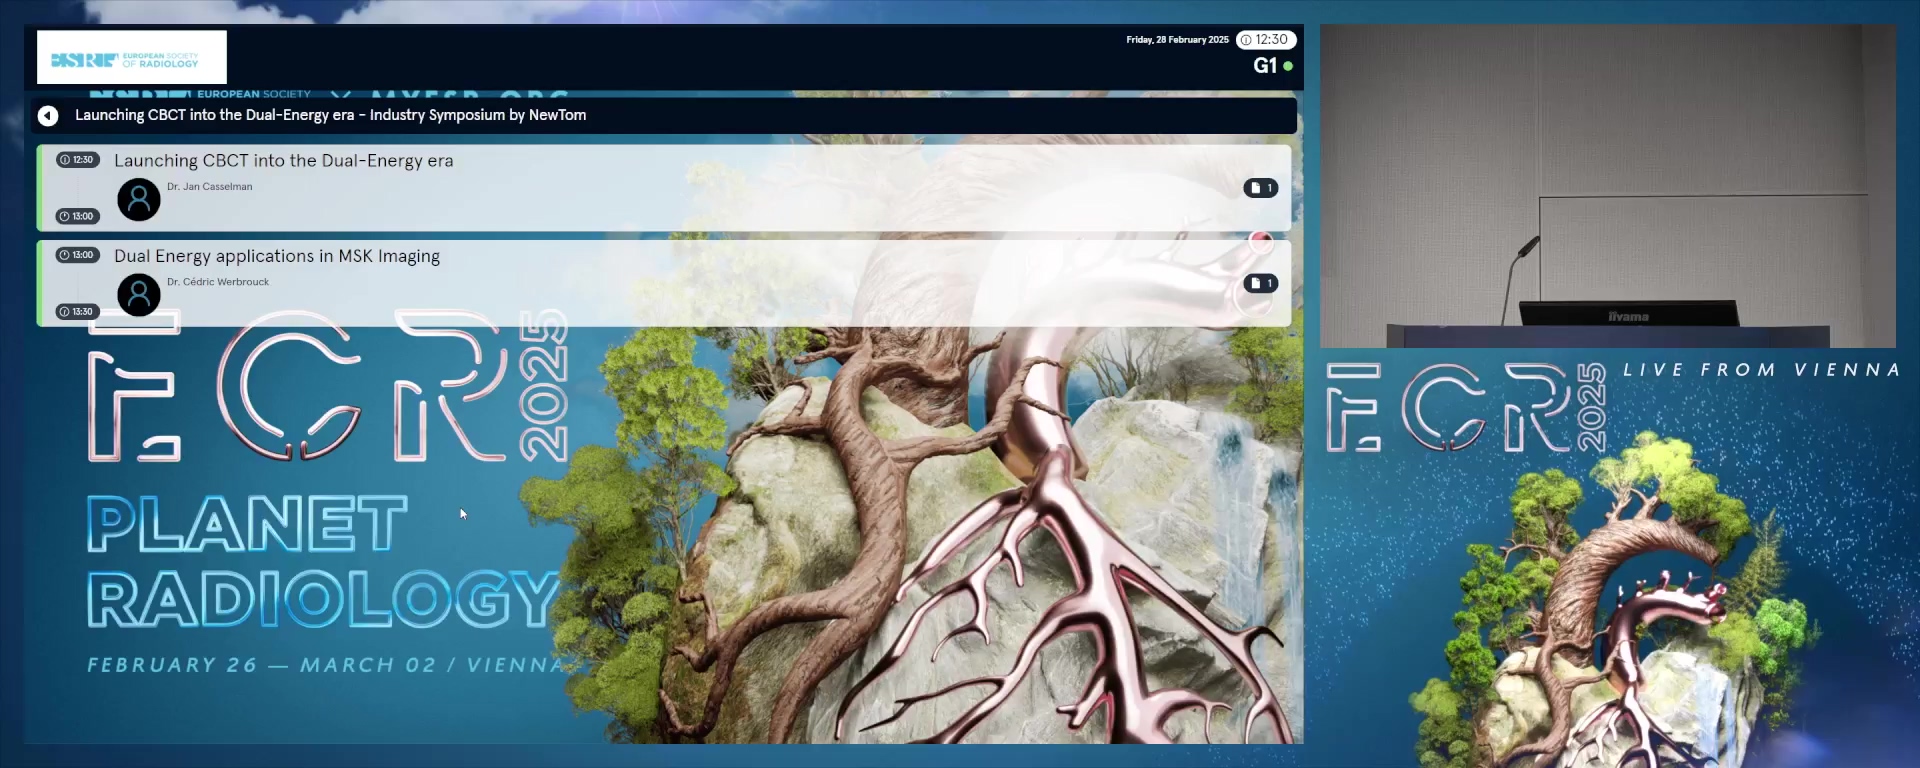Viewport: 1920px width, 768px height.
Task: Click the symposium title header text
Action: [x=330, y=115]
